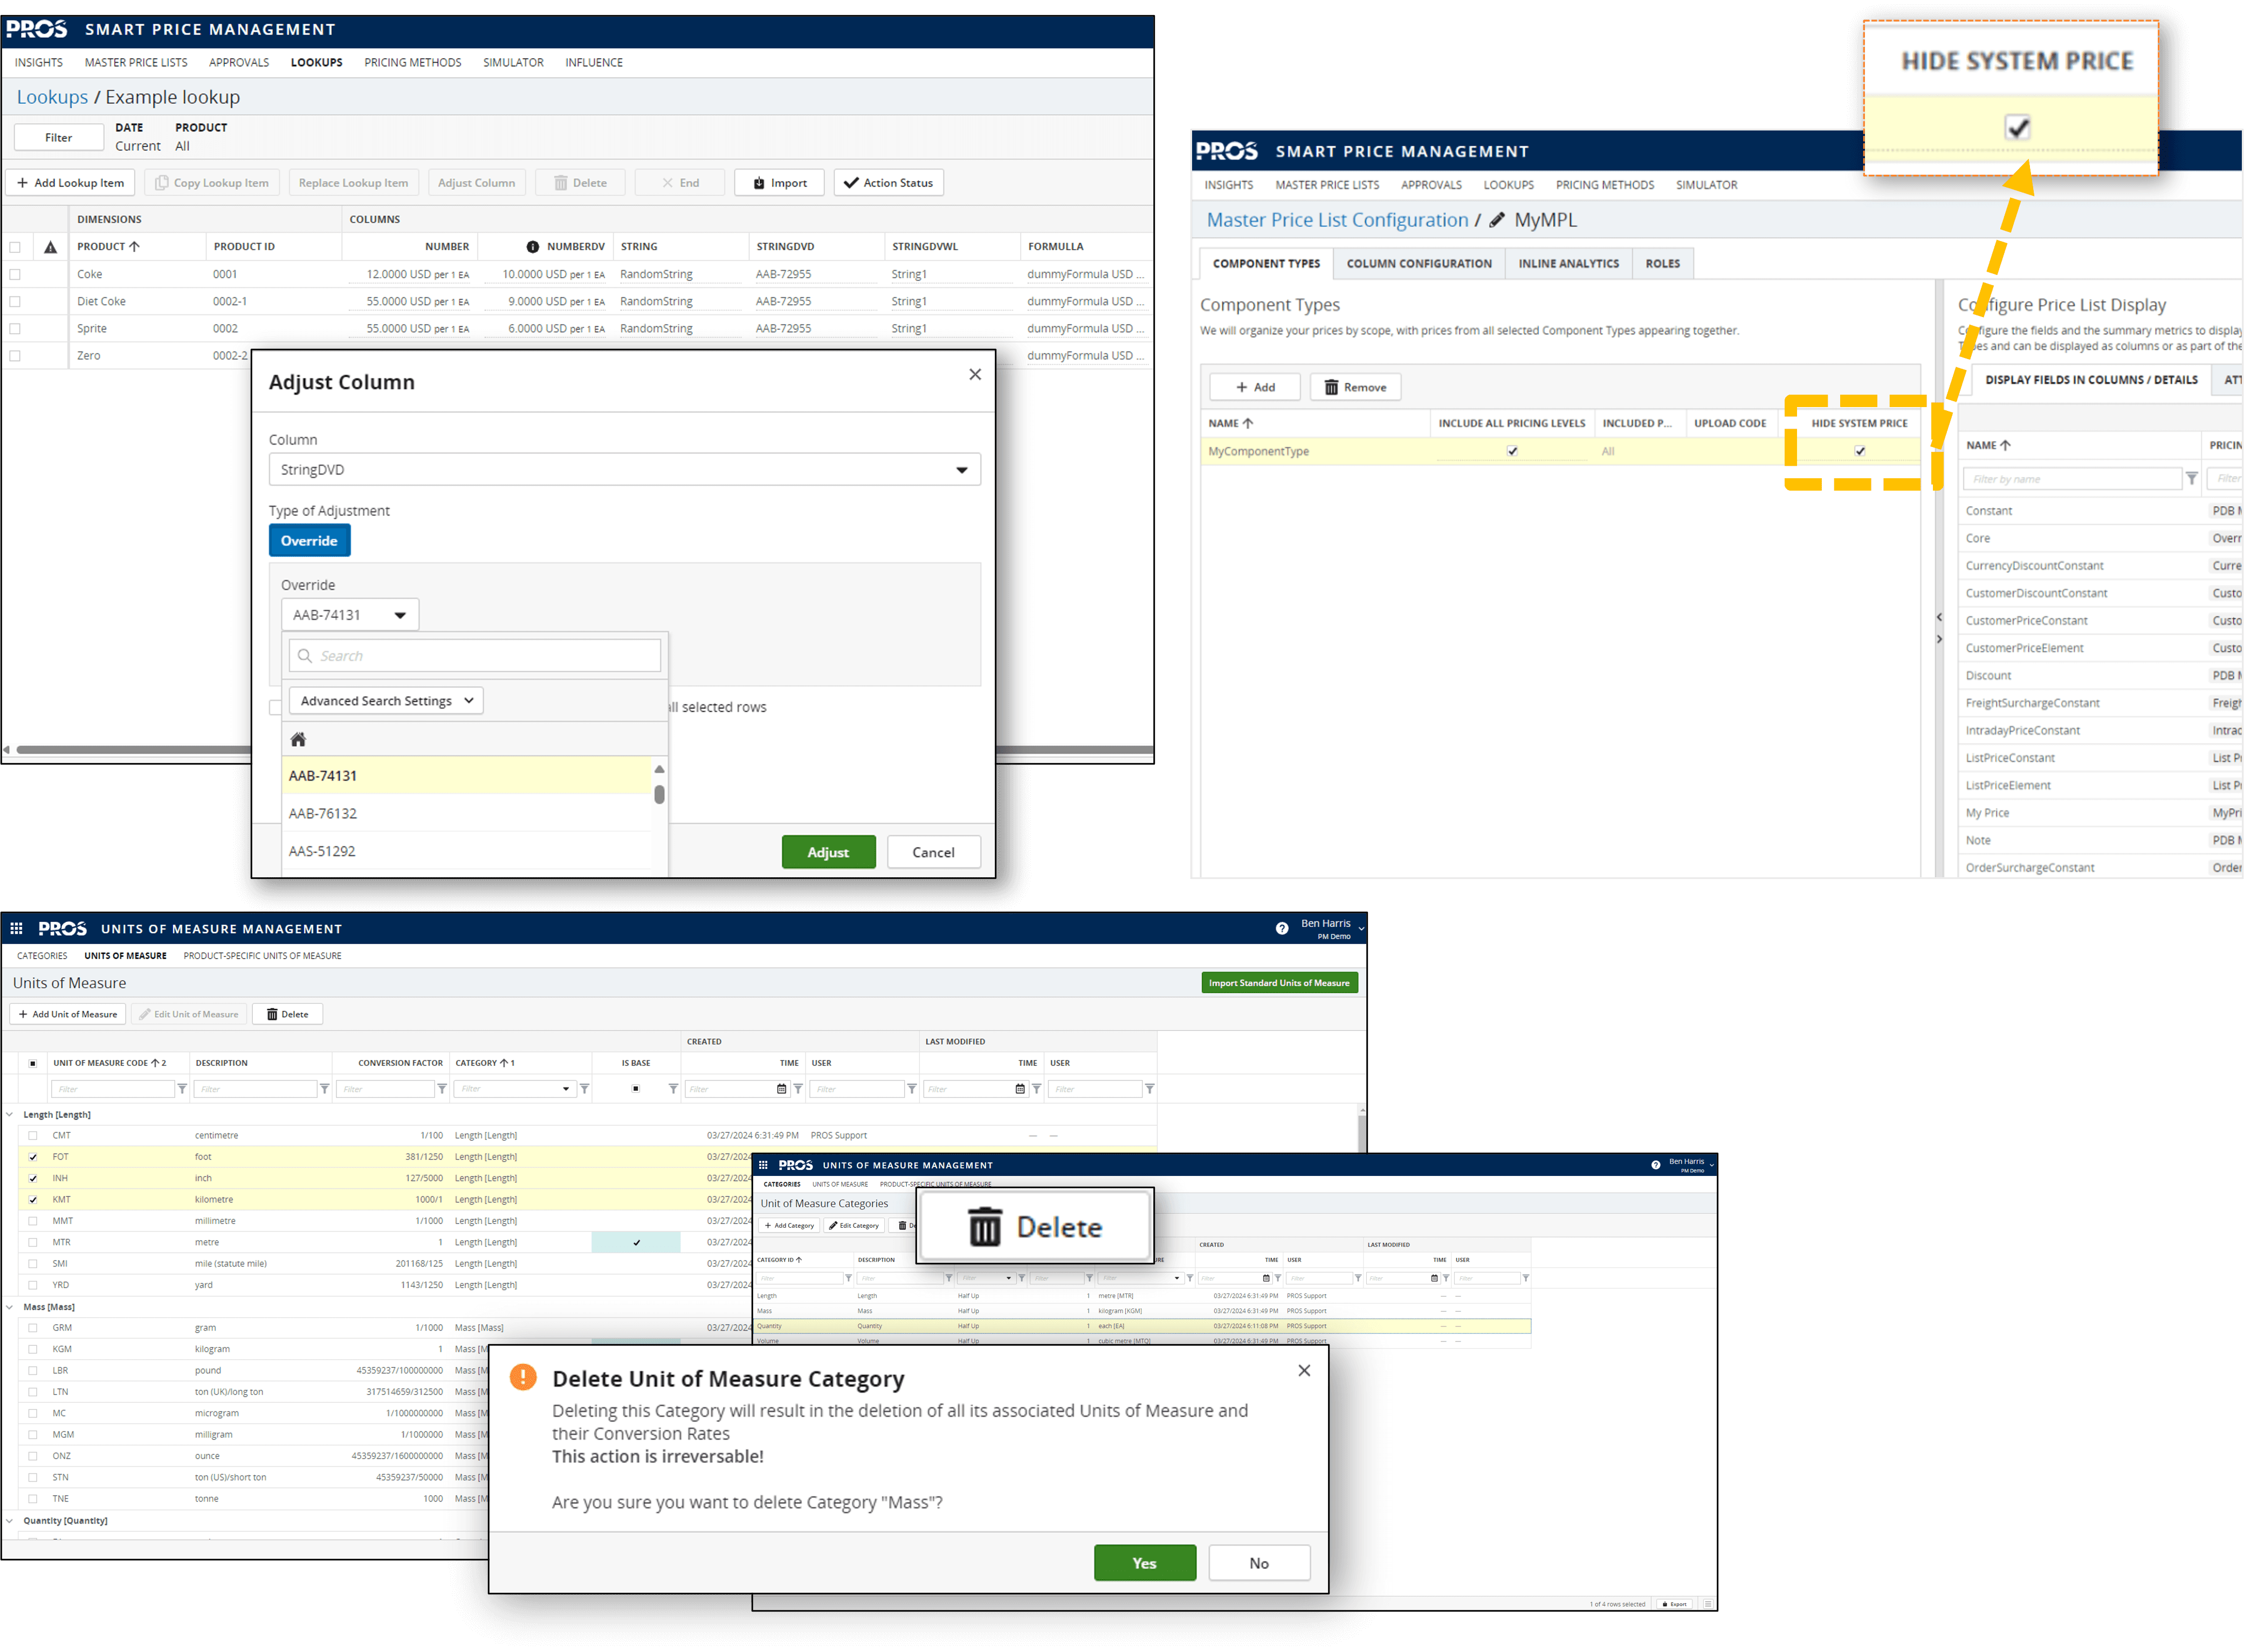
Task: Click the Lookups breadcrumb link
Action: pyautogui.click(x=52, y=97)
